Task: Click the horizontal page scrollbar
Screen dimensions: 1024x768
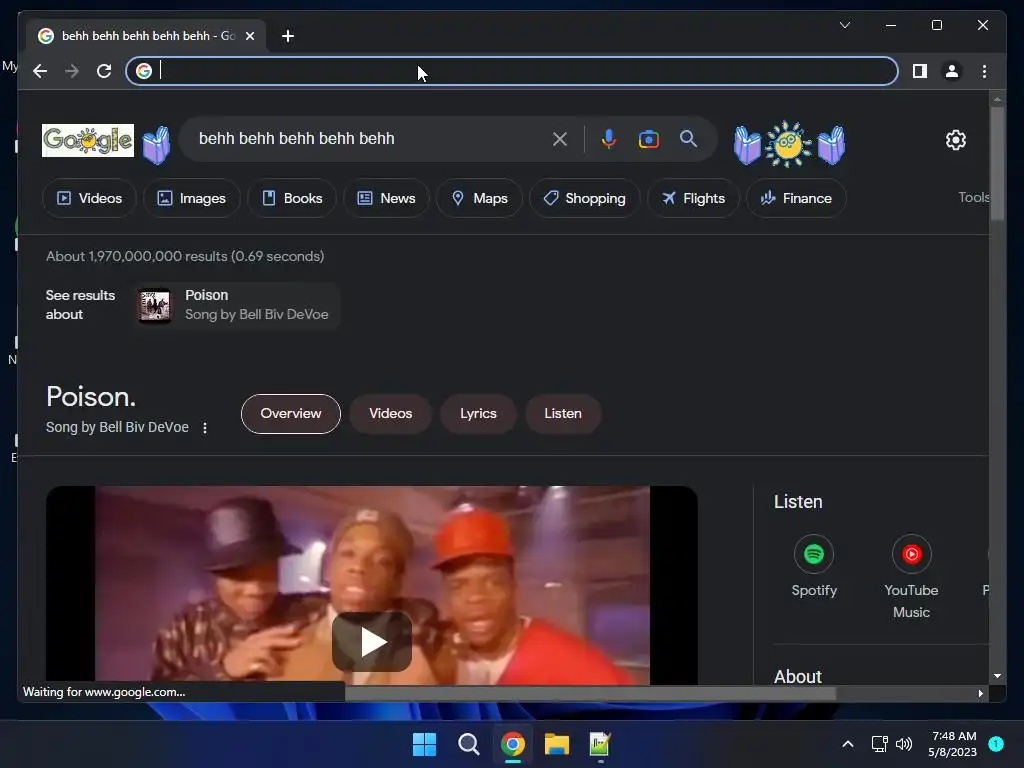Action: (590, 693)
